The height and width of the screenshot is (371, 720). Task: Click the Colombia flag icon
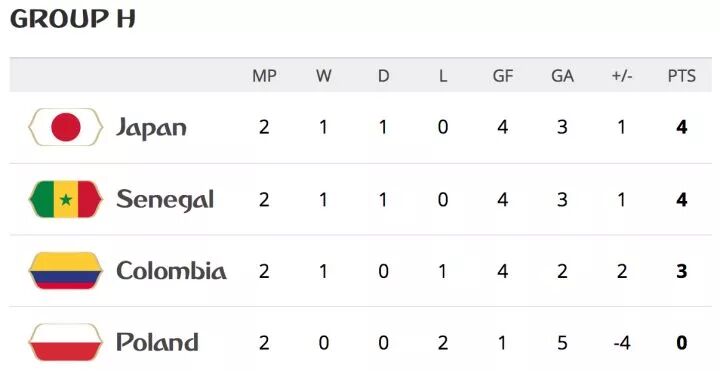[66, 271]
